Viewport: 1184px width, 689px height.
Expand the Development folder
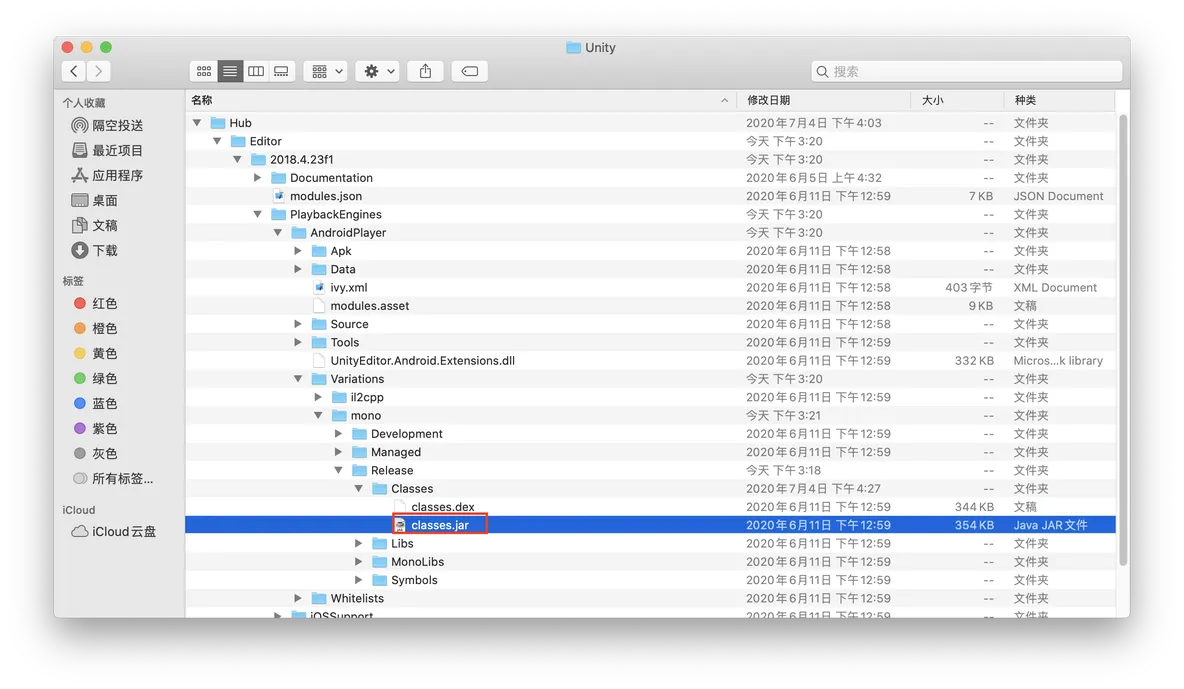point(338,434)
